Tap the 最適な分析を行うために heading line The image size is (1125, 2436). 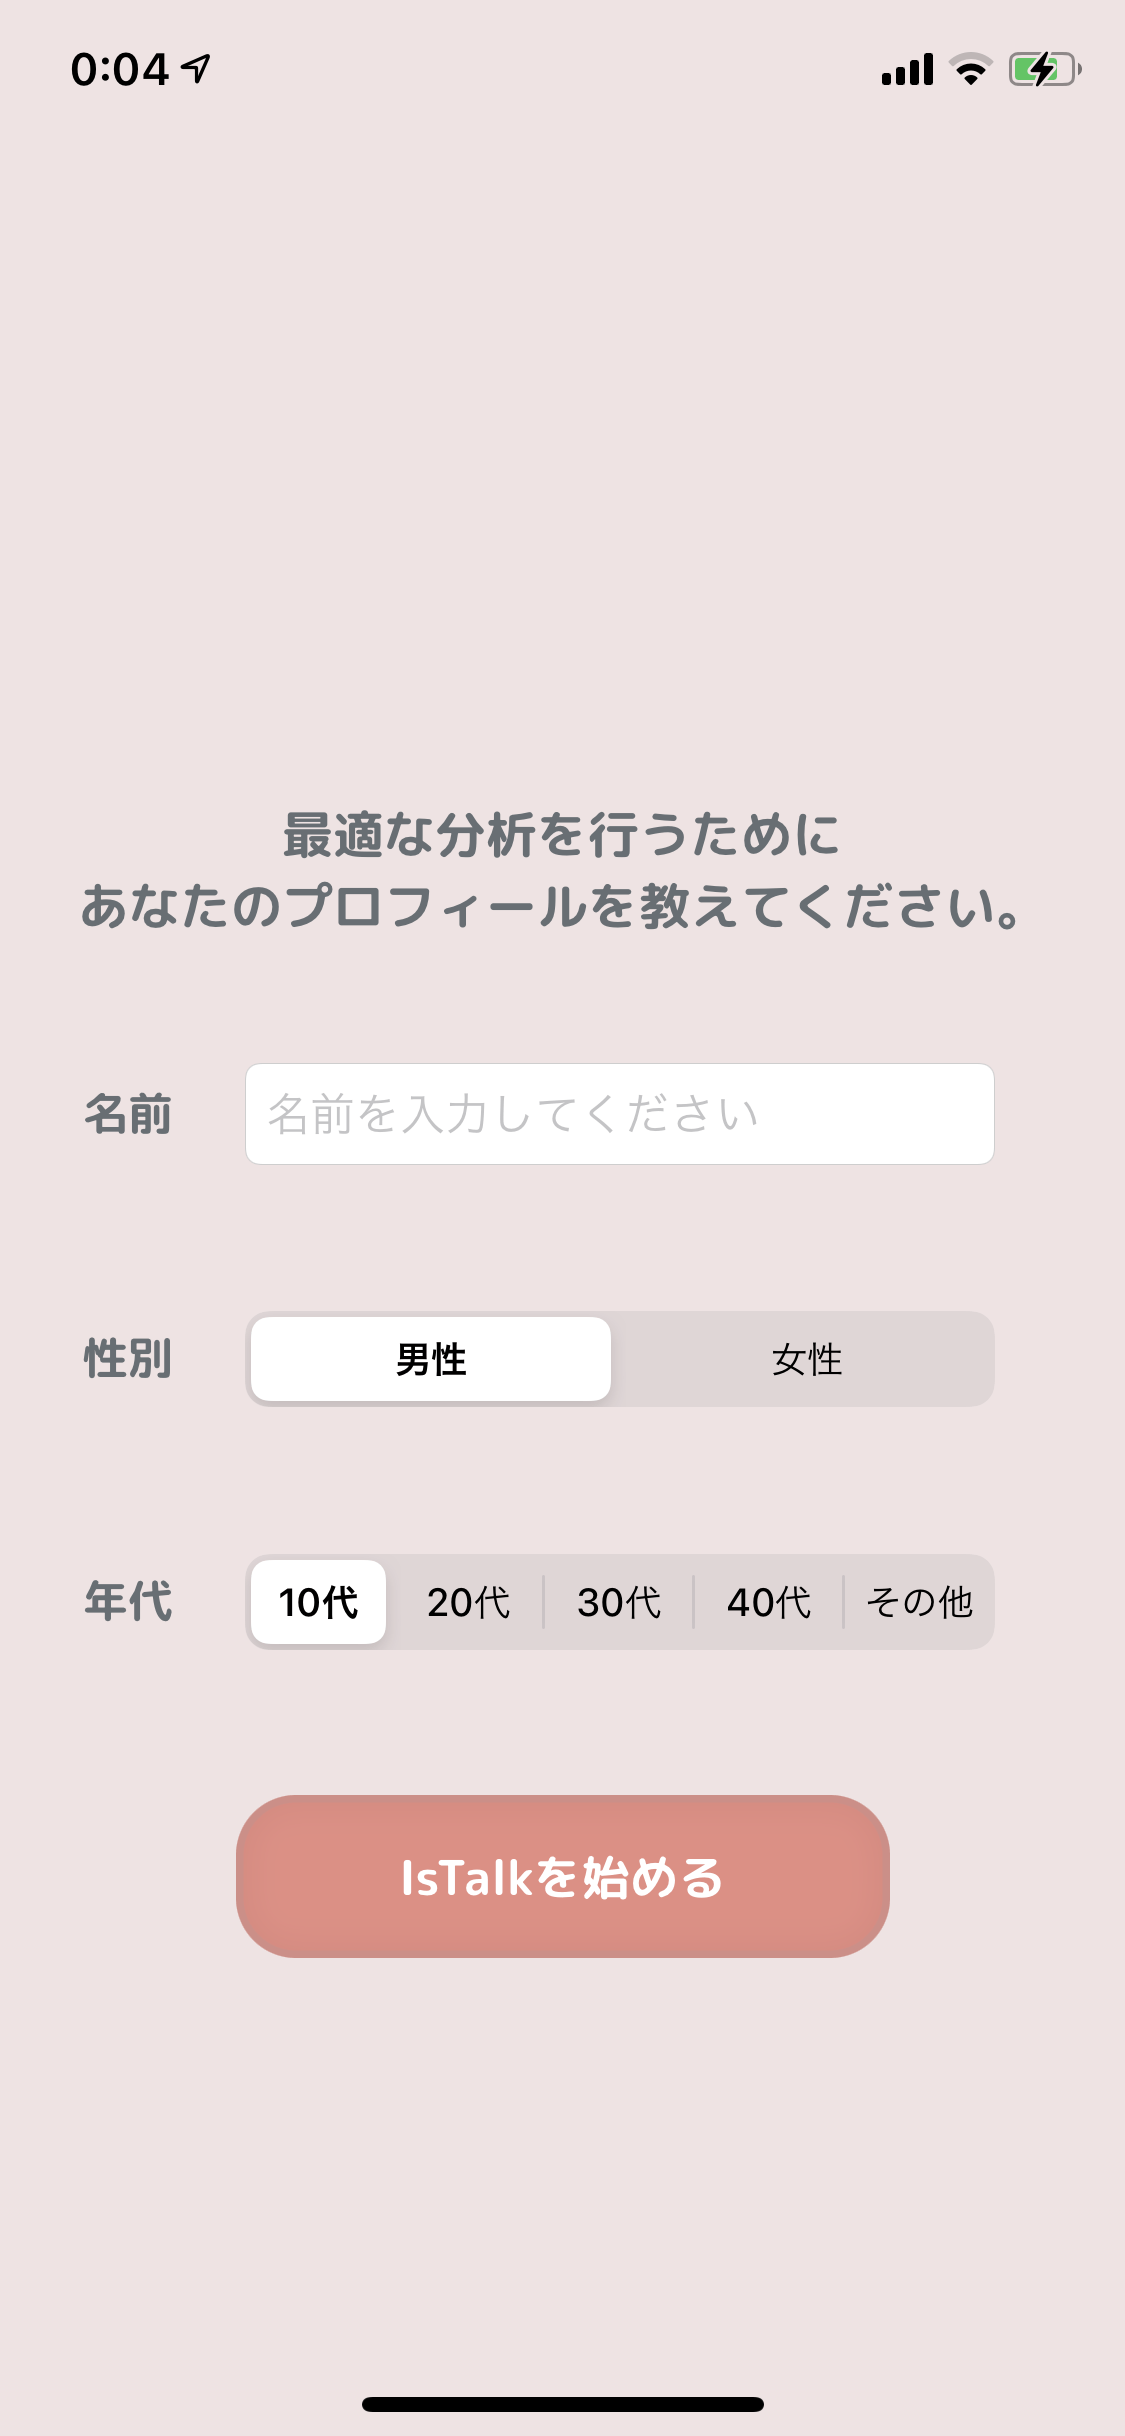pyautogui.click(x=562, y=835)
